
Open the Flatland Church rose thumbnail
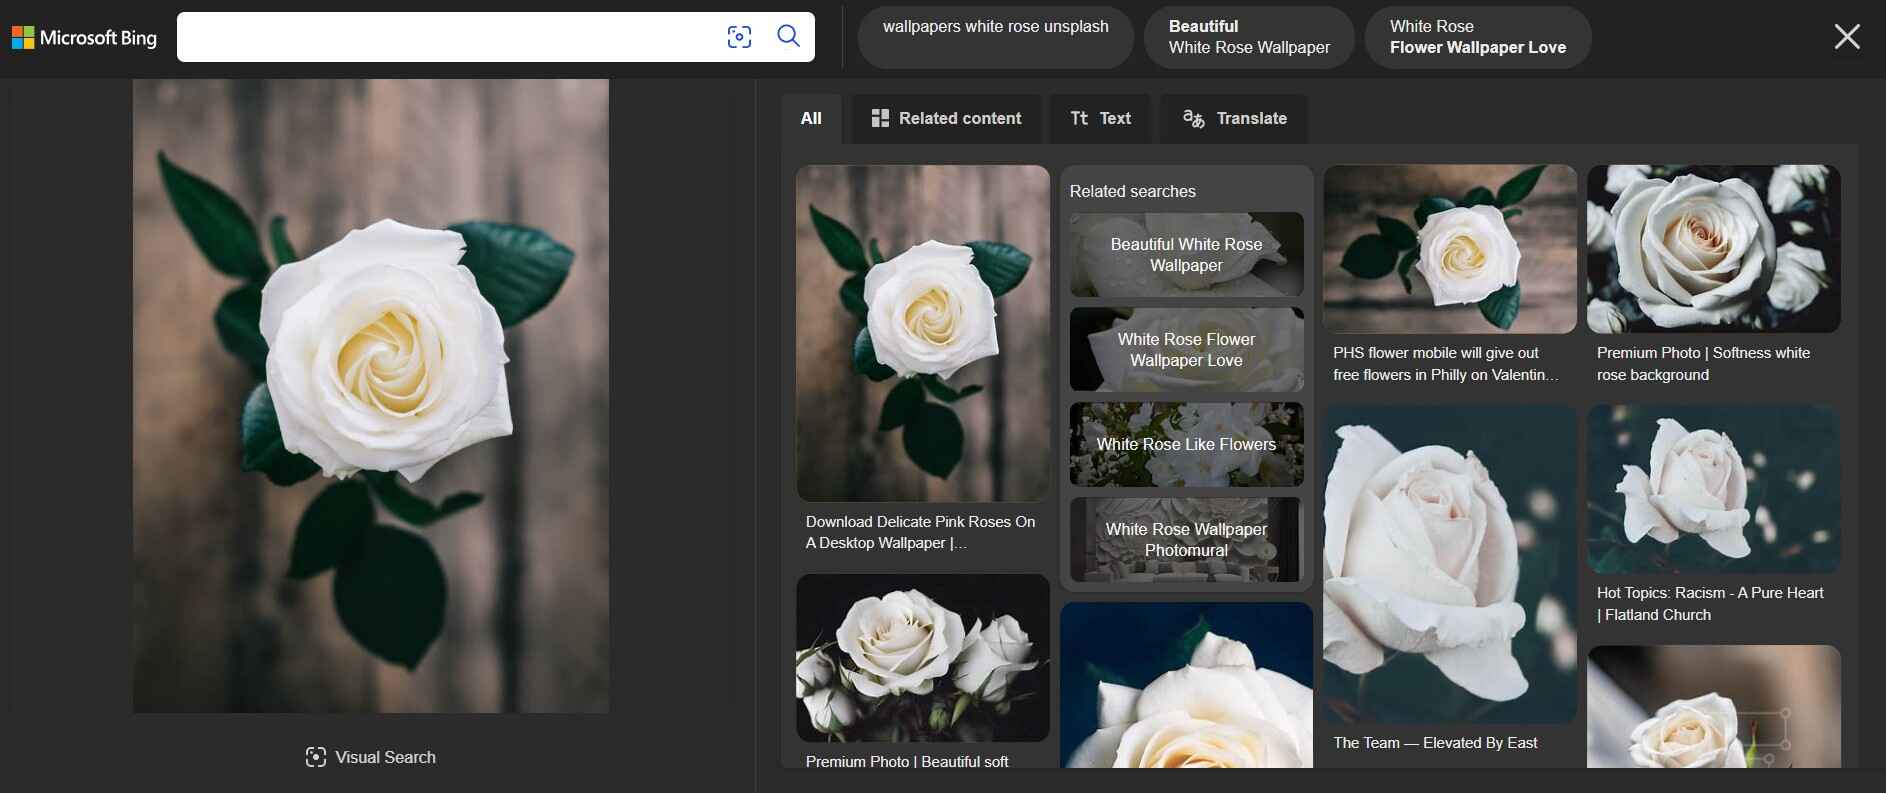(1713, 489)
